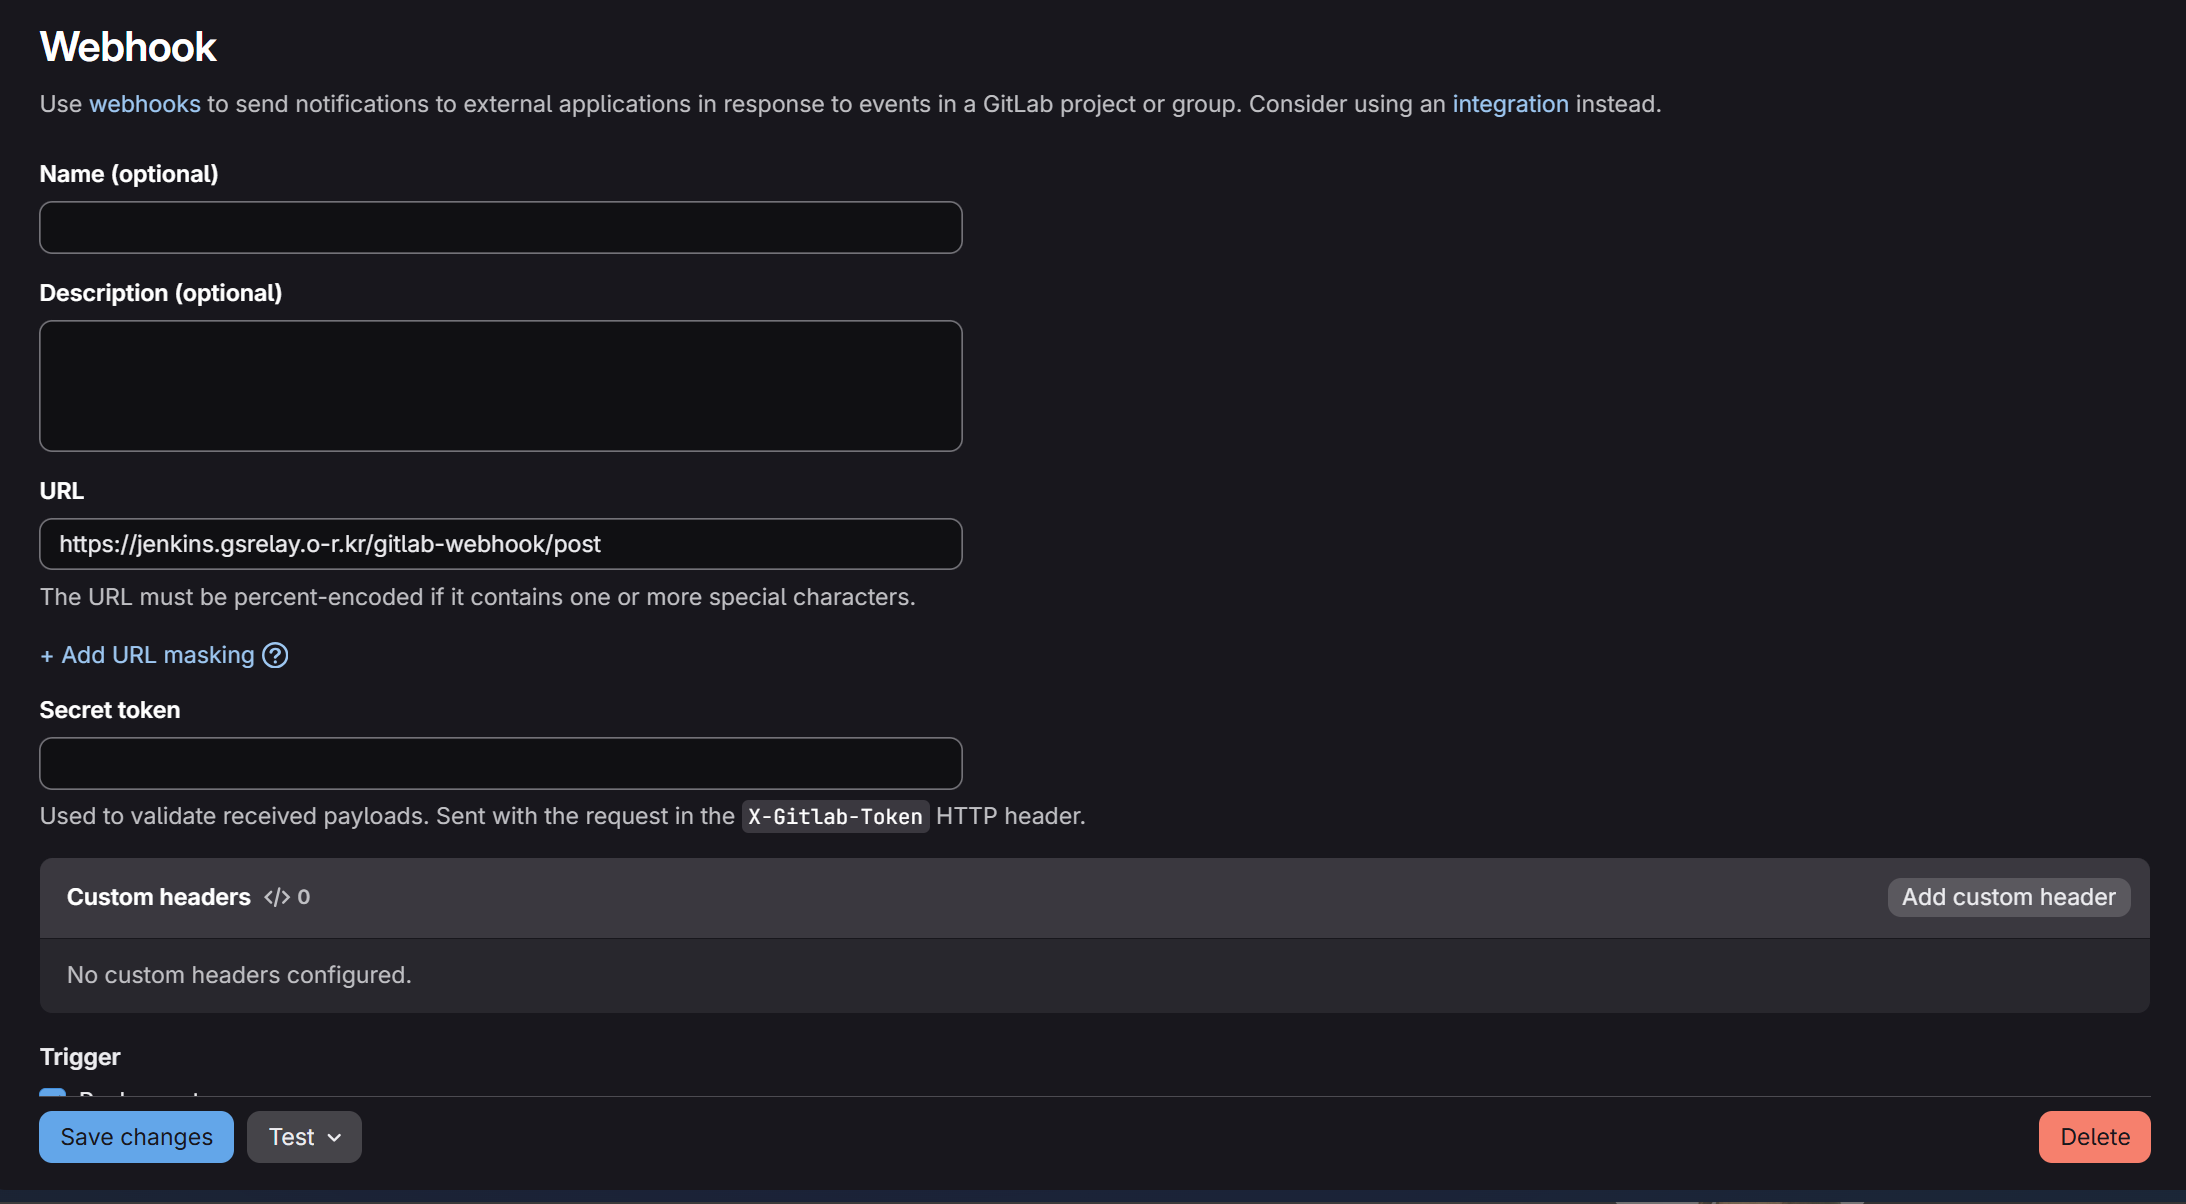Click inside the Description text area

coord(500,386)
